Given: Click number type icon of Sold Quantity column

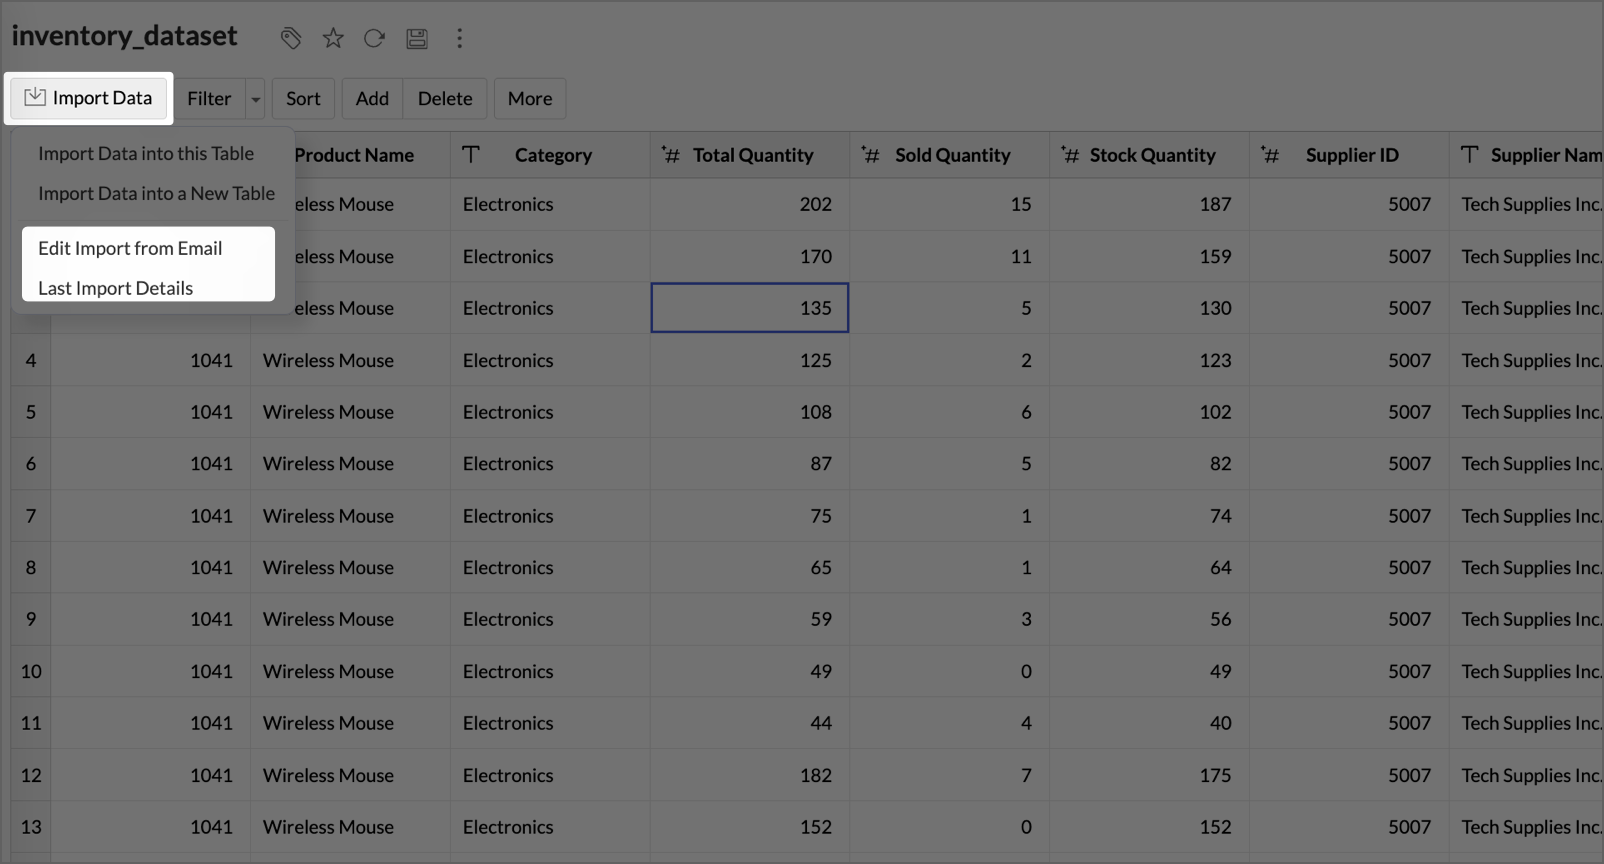Looking at the screenshot, I should [870, 154].
